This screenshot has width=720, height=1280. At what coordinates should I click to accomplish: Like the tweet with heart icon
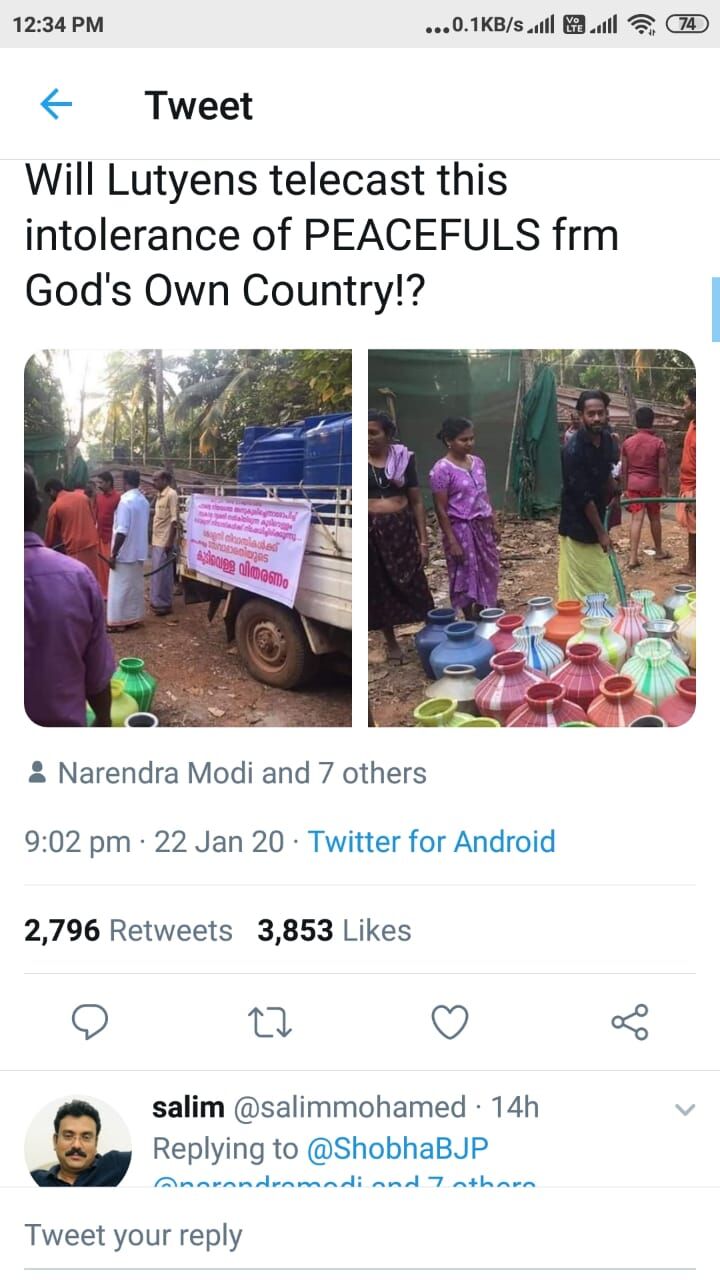click(x=450, y=1021)
